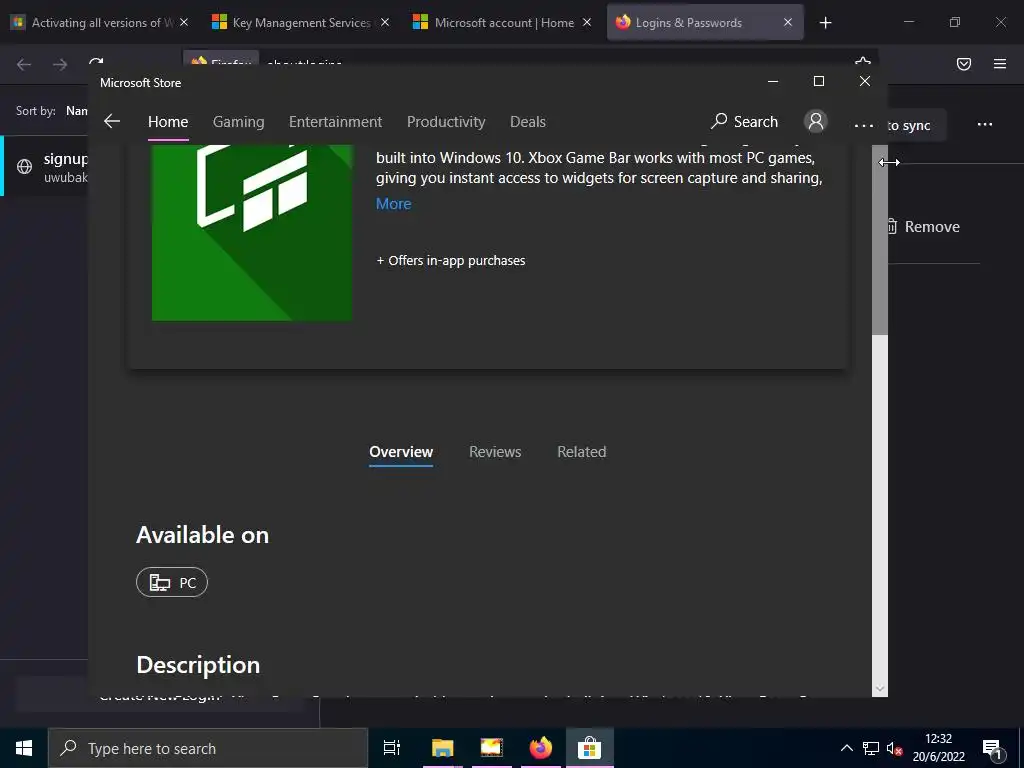The width and height of the screenshot is (1024, 768).
Task: Open Search in Microsoft Store
Action: (x=744, y=121)
